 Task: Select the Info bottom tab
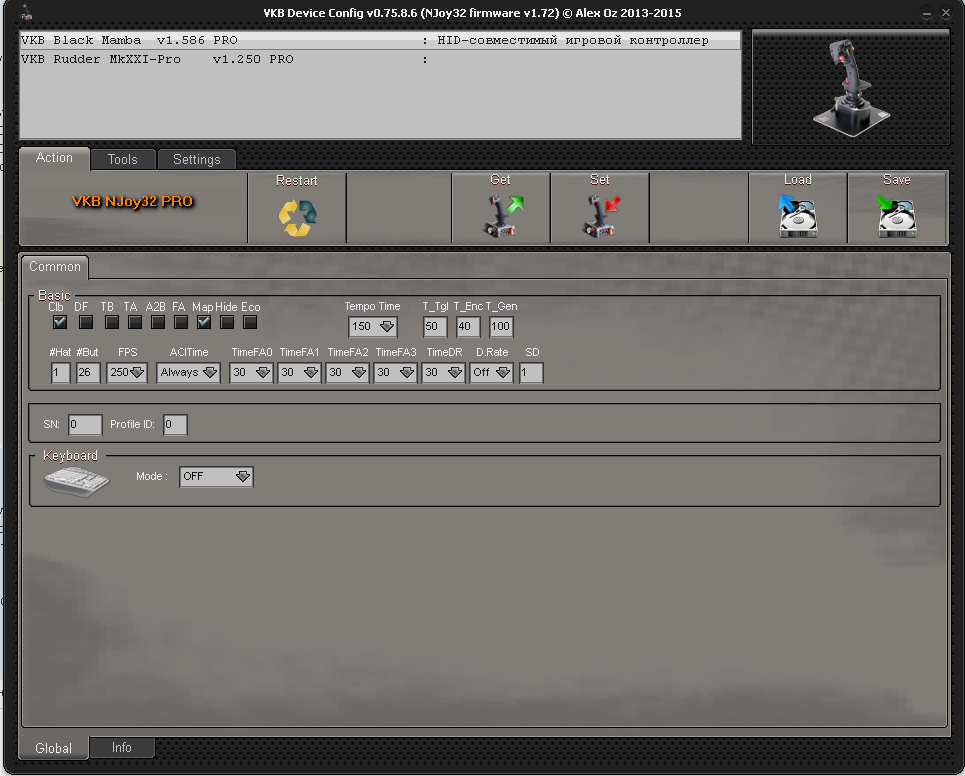click(122, 747)
